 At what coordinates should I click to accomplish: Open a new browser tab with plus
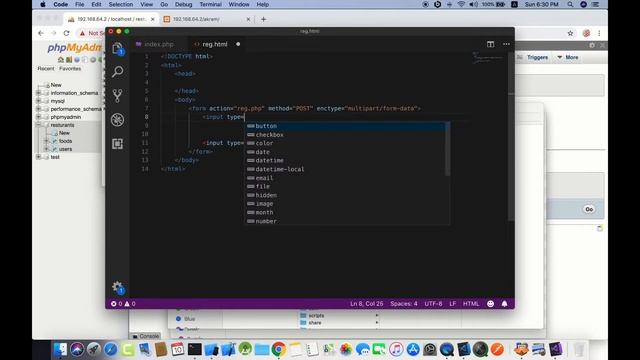coord(263,19)
